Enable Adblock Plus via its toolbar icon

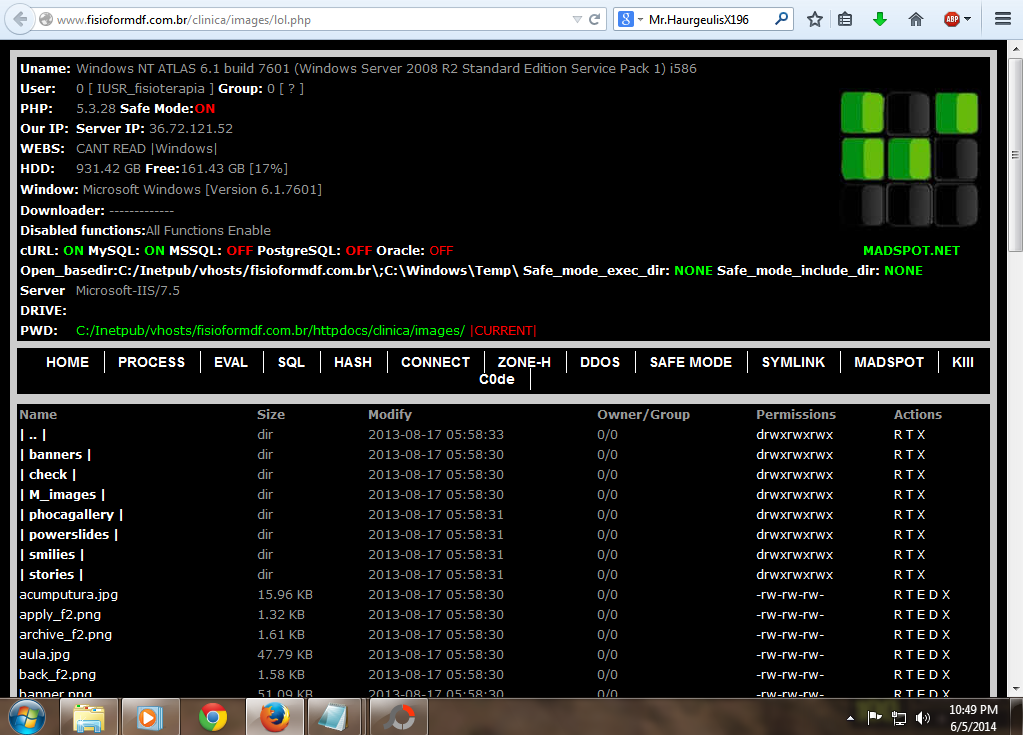pyautogui.click(x=952, y=18)
